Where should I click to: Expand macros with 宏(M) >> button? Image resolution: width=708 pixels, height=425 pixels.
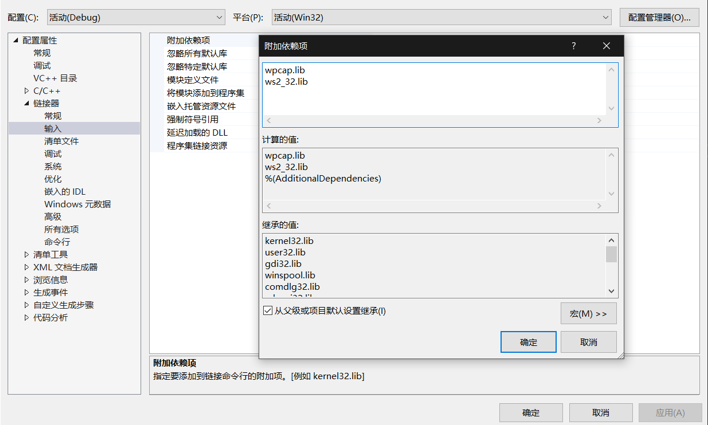tap(588, 313)
